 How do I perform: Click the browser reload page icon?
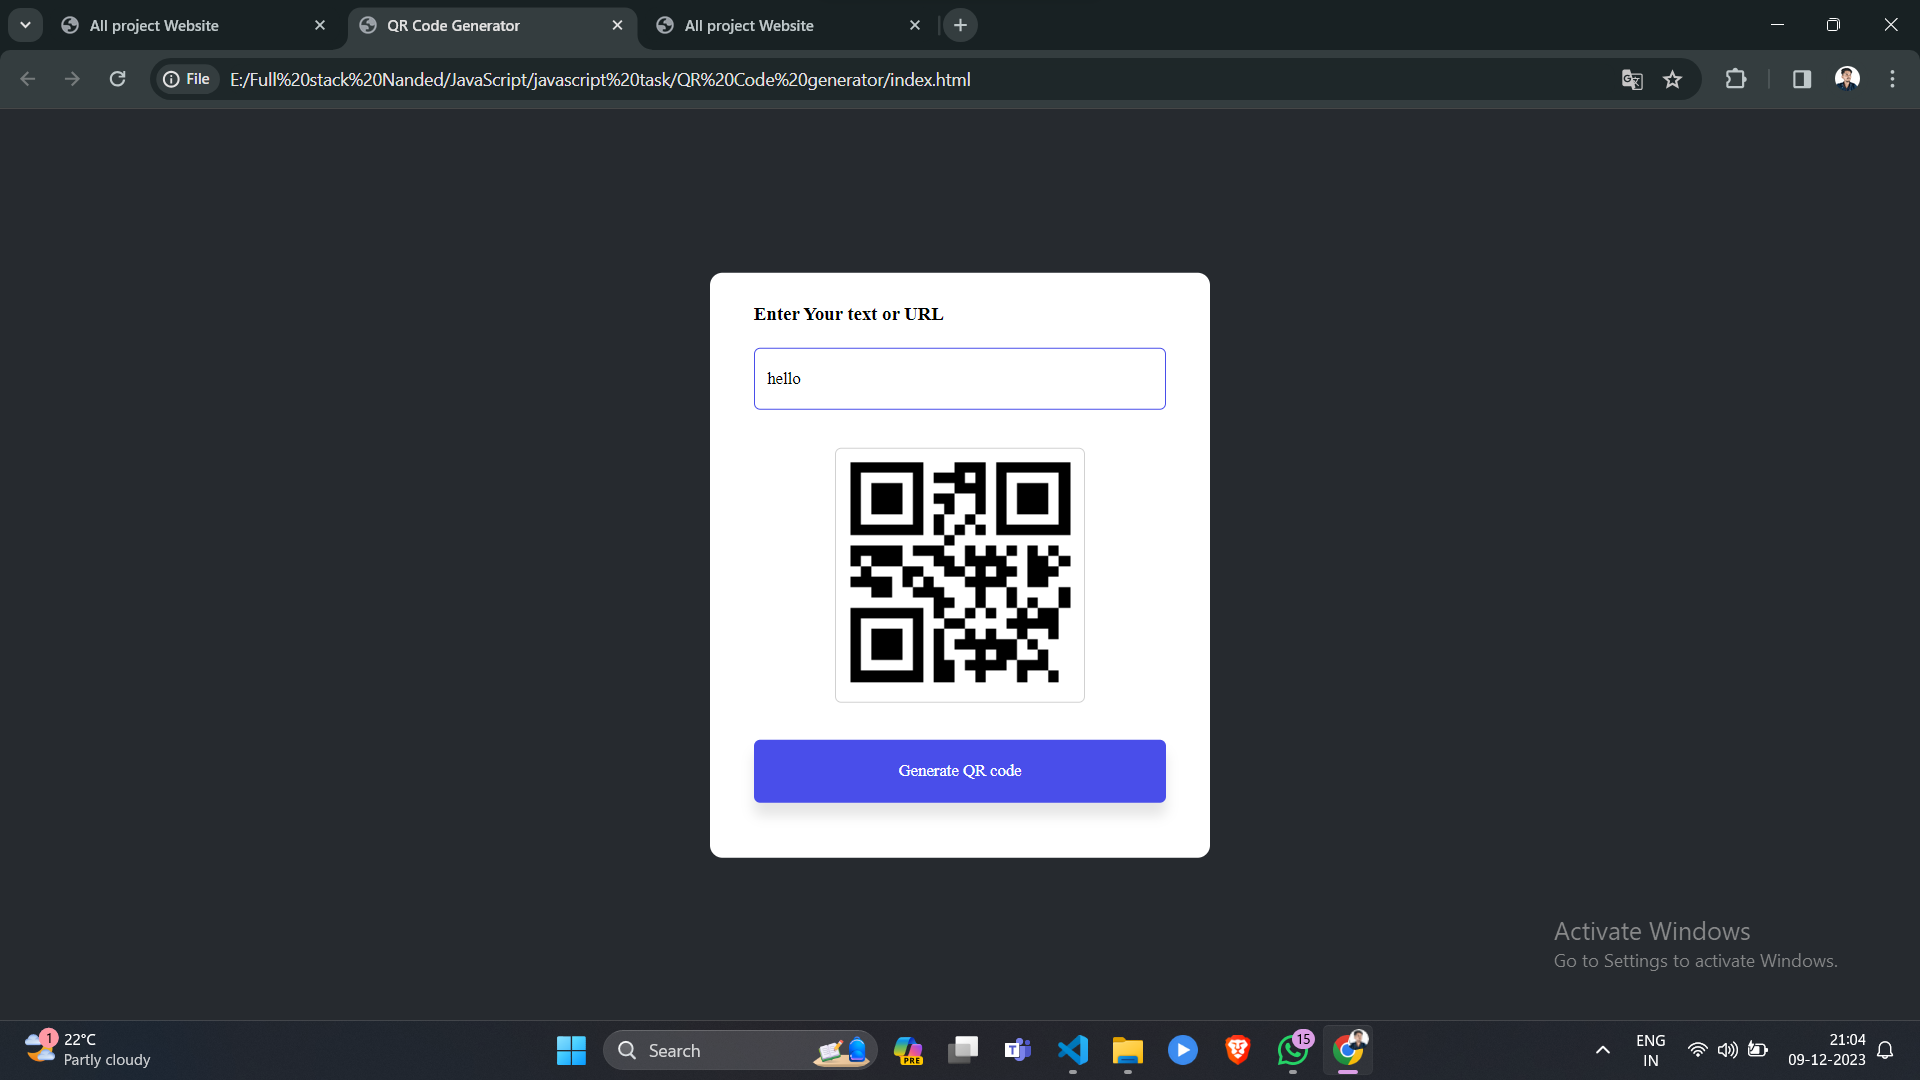tap(117, 79)
